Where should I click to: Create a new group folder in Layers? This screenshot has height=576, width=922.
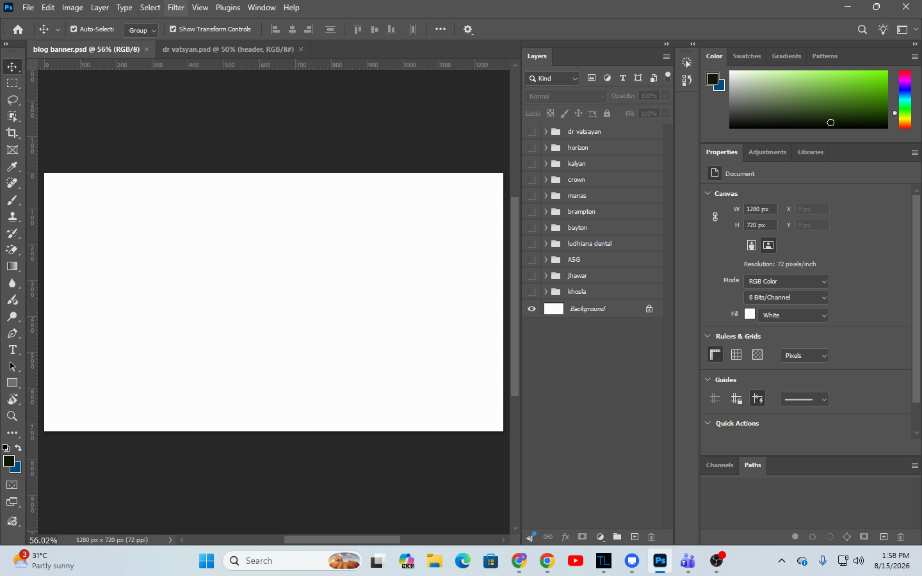[x=617, y=537]
